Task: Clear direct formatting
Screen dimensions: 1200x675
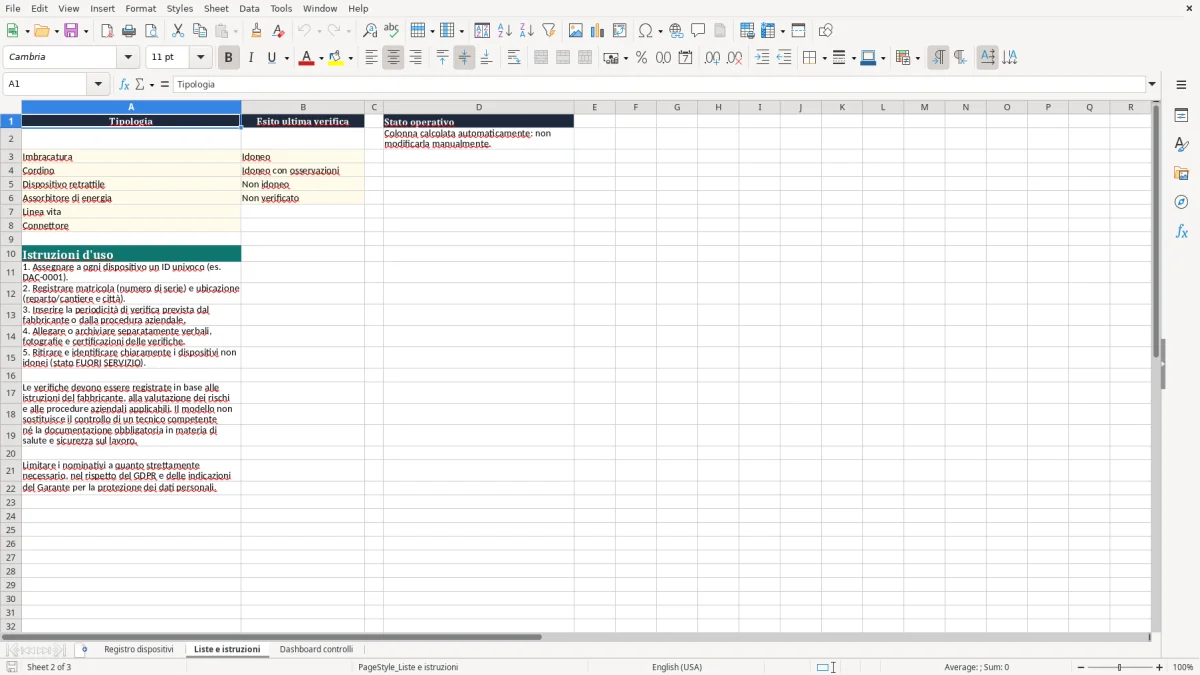Action: [x=279, y=31]
